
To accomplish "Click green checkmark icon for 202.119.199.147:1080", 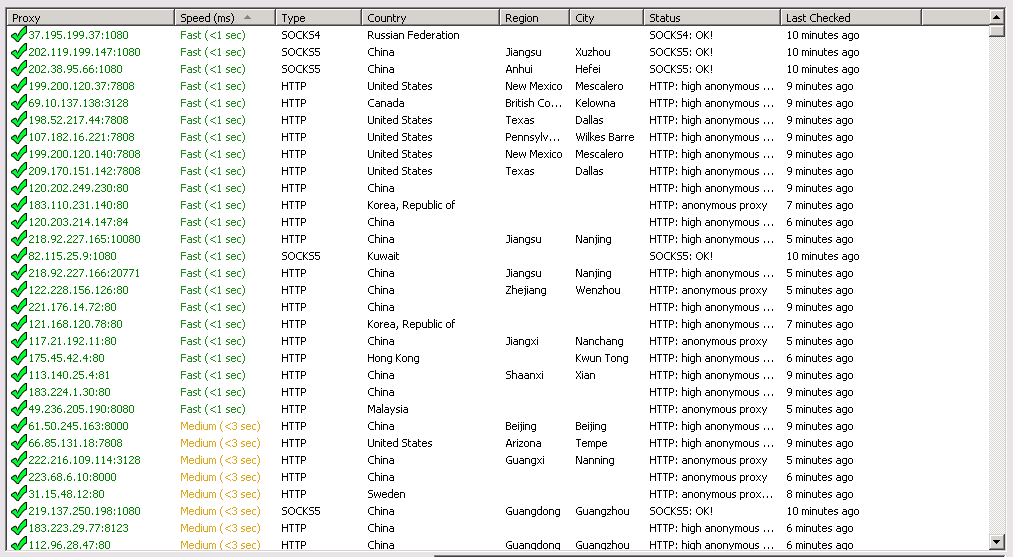I will [19, 51].
